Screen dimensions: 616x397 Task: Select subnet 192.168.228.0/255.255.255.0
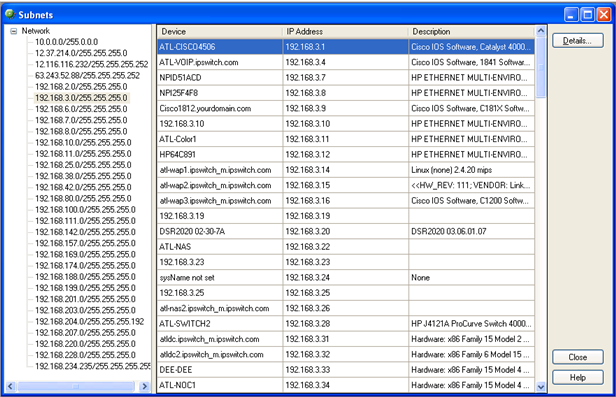click(x=85, y=355)
